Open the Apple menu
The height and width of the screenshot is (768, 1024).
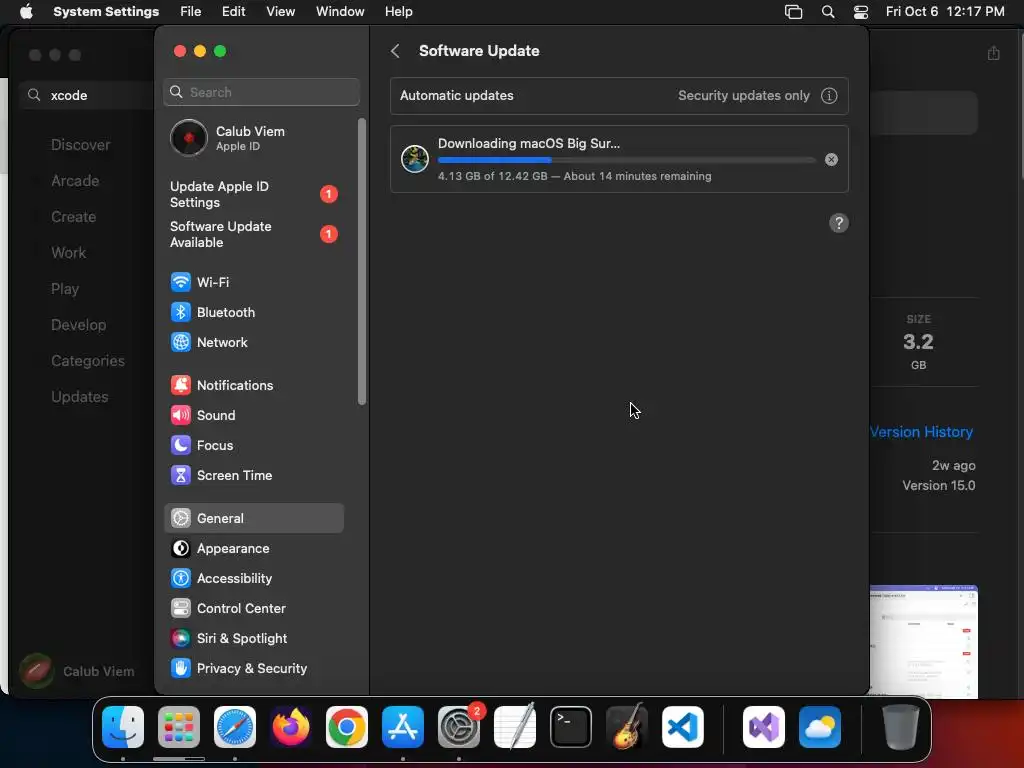[26, 12]
